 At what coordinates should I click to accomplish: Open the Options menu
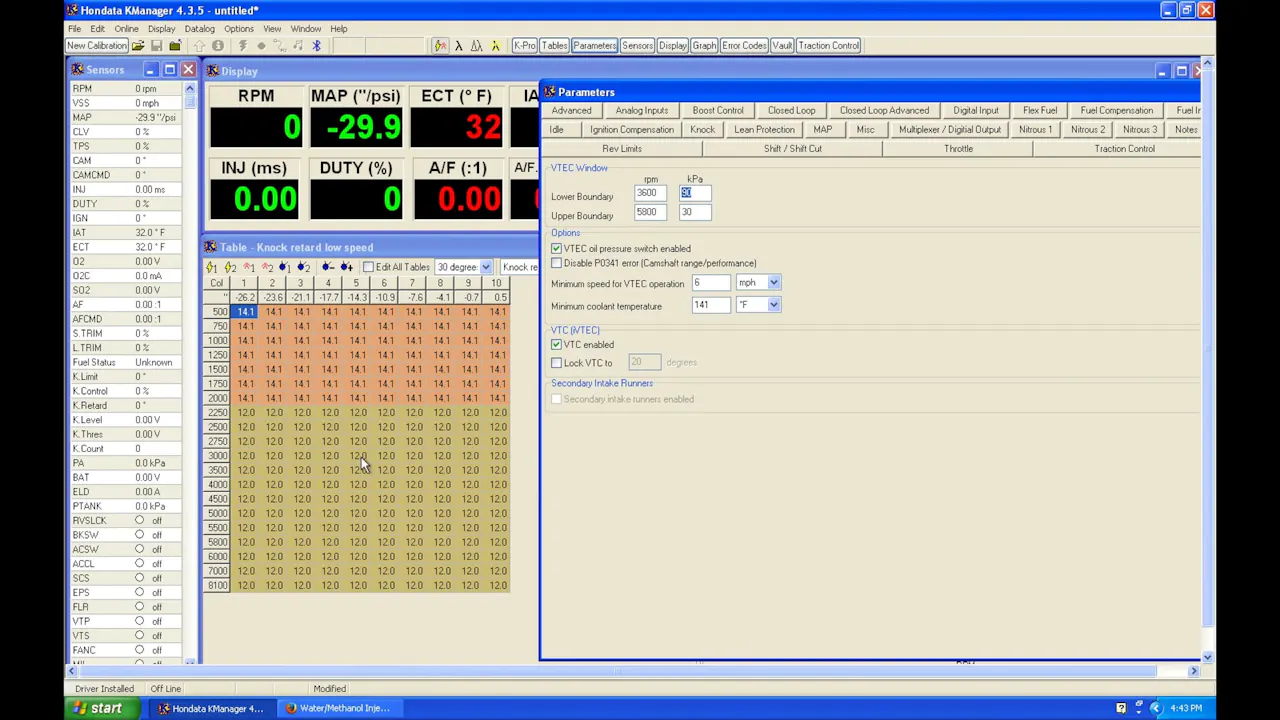[x=238, y=29]
